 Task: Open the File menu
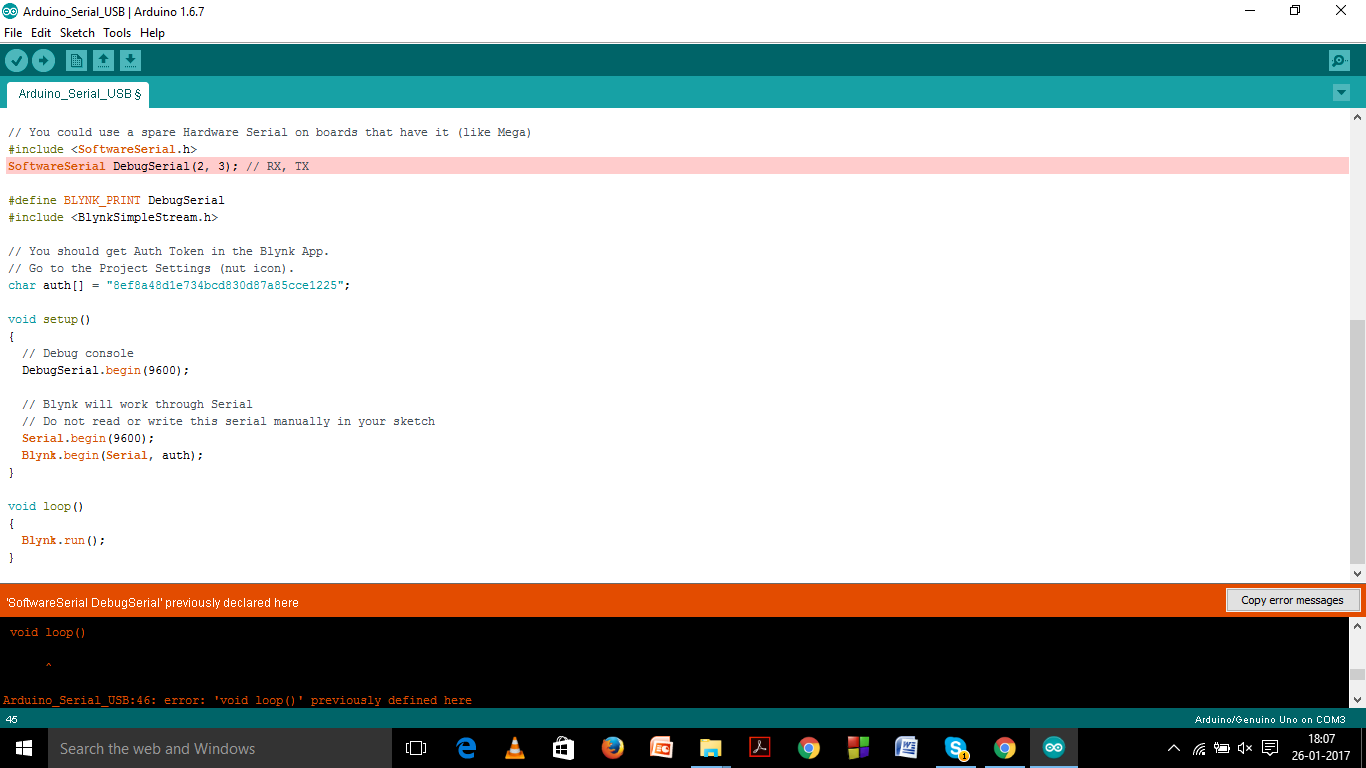coord(13,33)
